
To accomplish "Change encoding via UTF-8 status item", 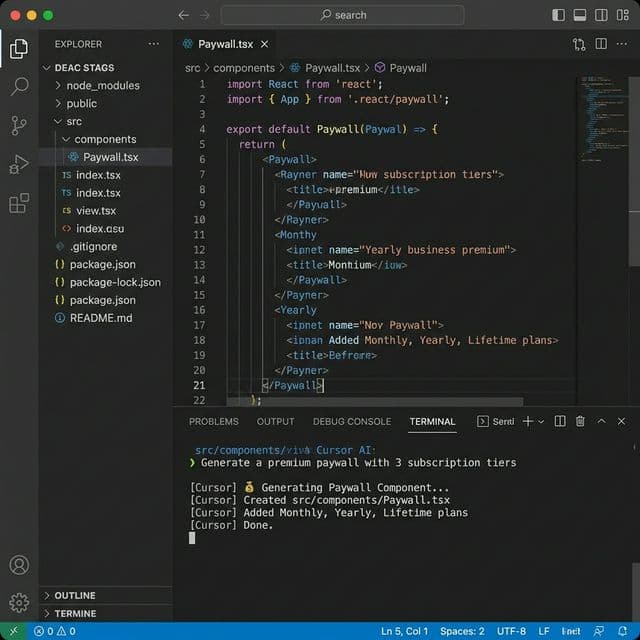I will coord(511,631).
